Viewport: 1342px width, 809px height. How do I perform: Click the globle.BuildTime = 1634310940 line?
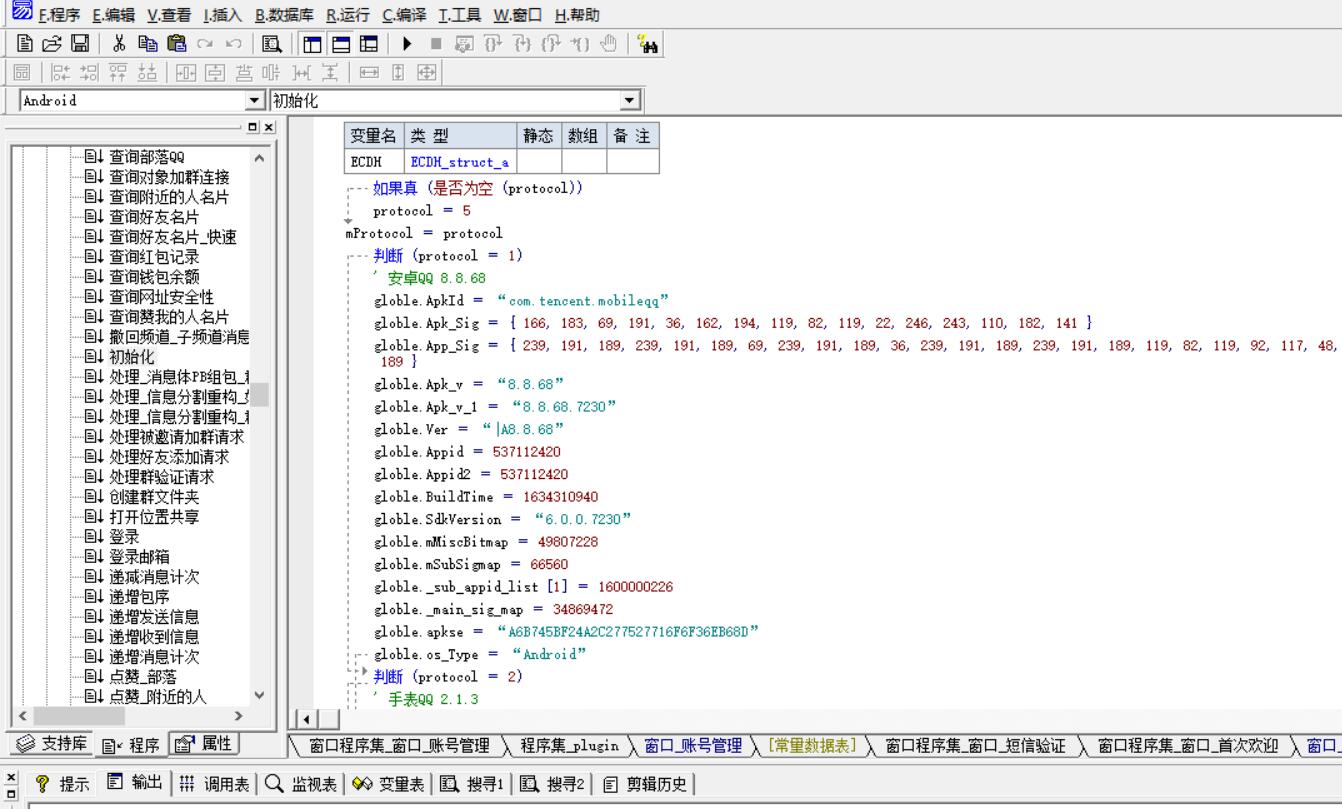(486, 497)
